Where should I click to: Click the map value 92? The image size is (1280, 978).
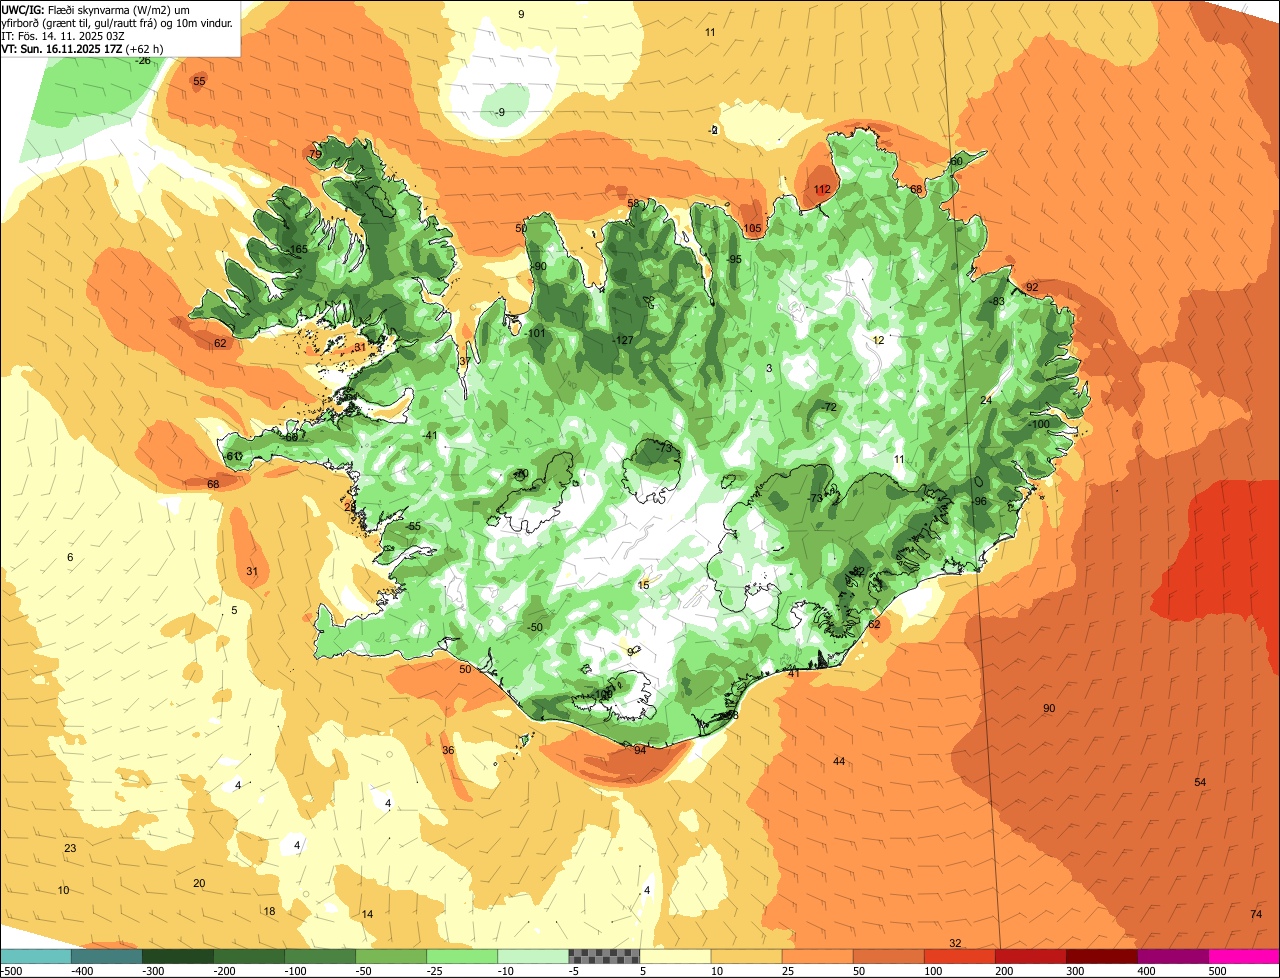1032,287
